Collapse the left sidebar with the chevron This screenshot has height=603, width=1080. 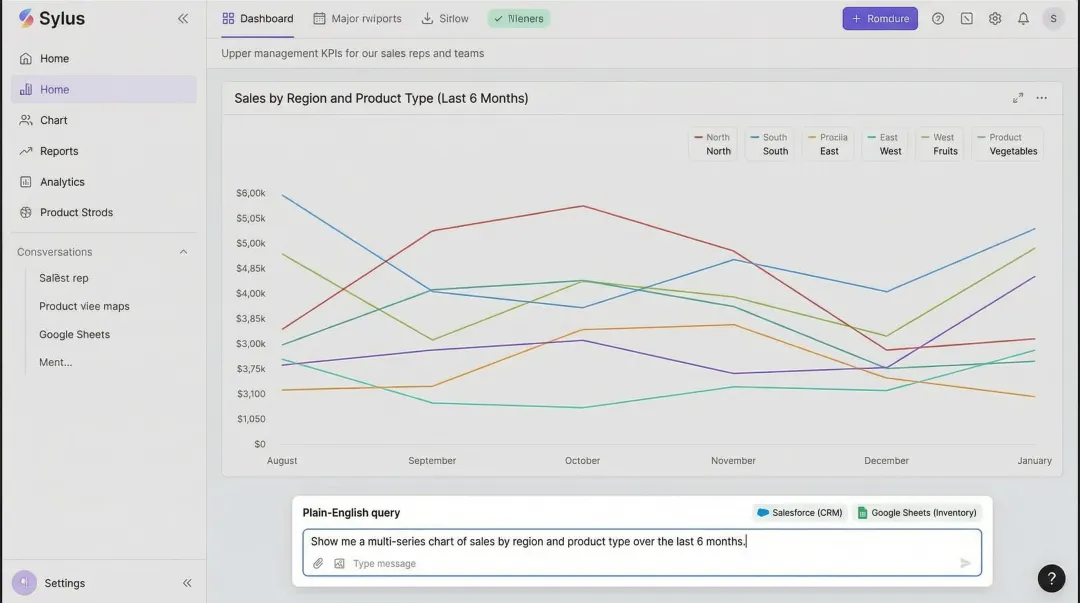[x=183, y=17]
